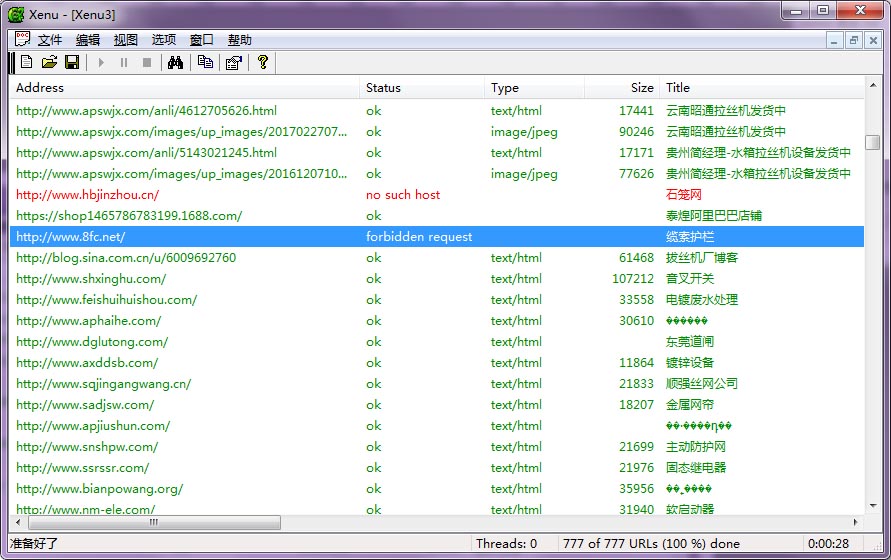Click the 'no such host' status cell

pyautogui.click(x=403, y=194)
